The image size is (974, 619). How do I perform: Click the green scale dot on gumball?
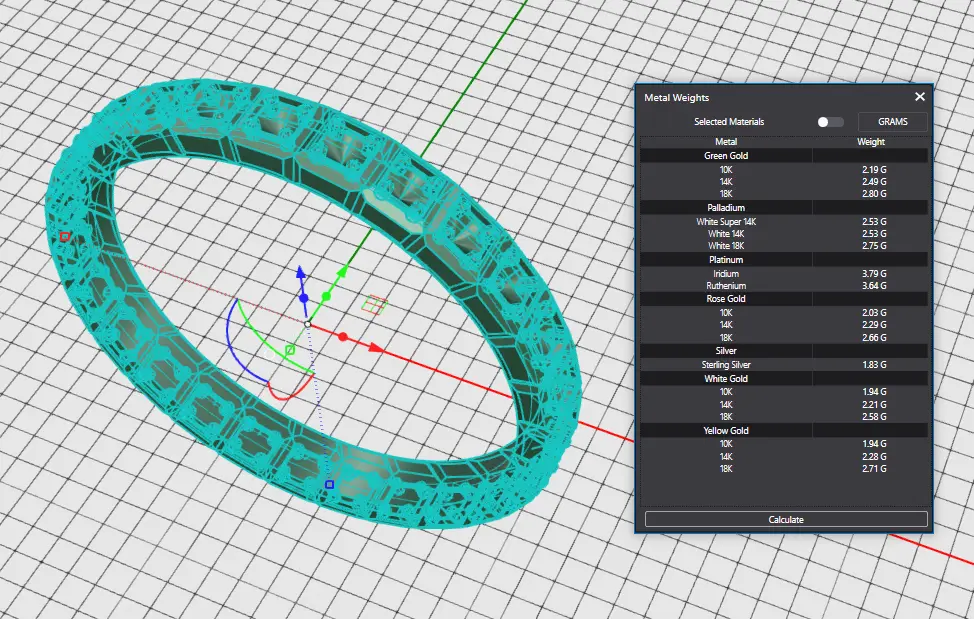pos(325,297)
